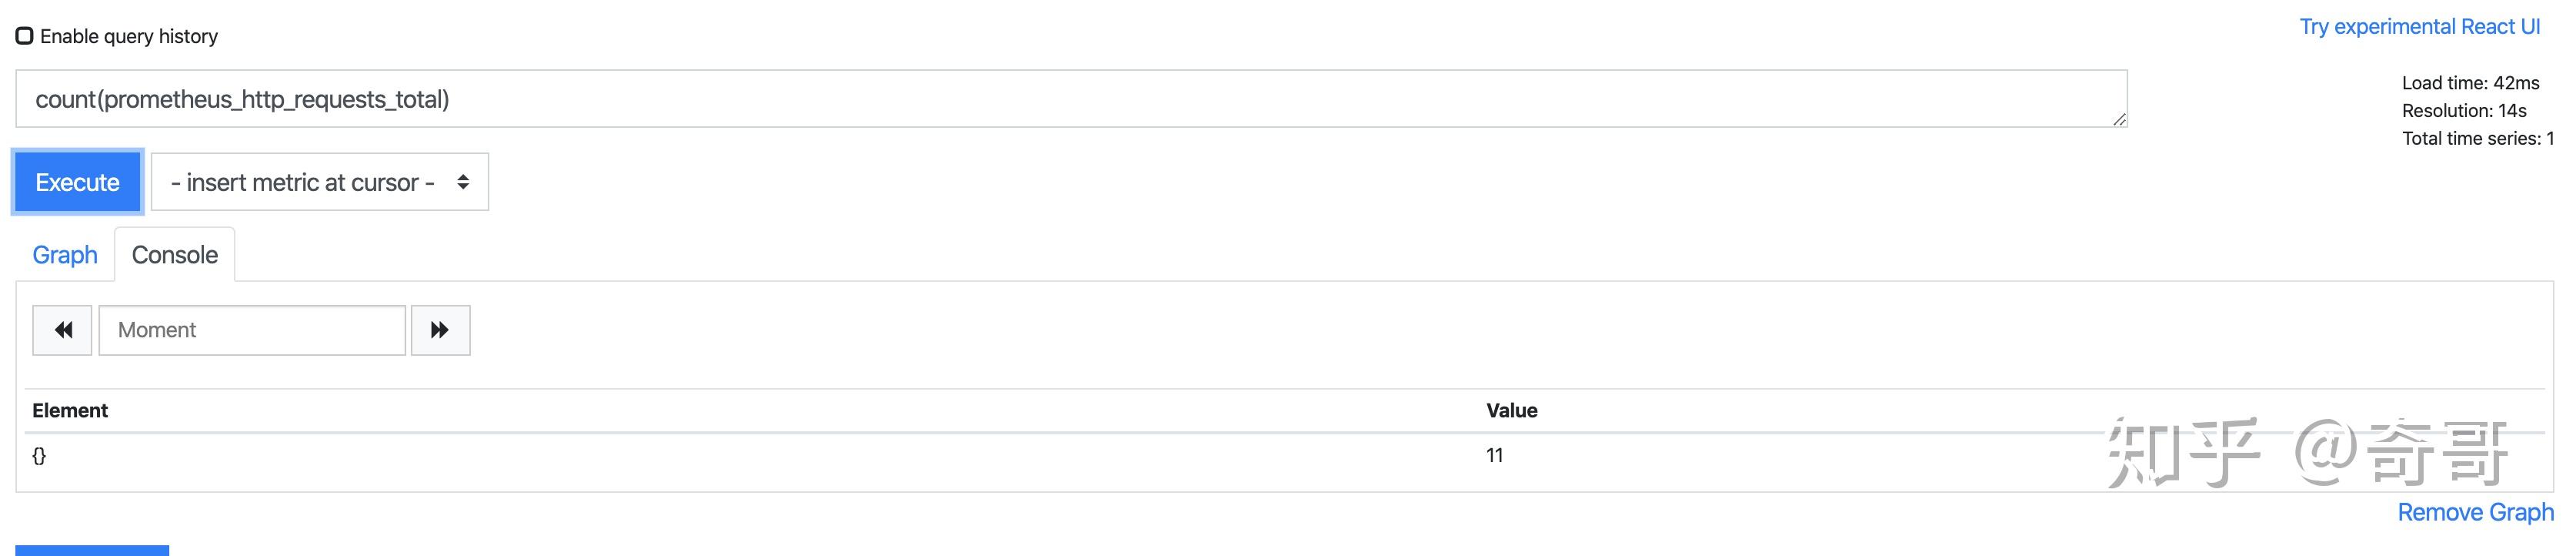Open the insert metric at cursor dropdown
Screen dimensions: 2576x556
(320, 182)
